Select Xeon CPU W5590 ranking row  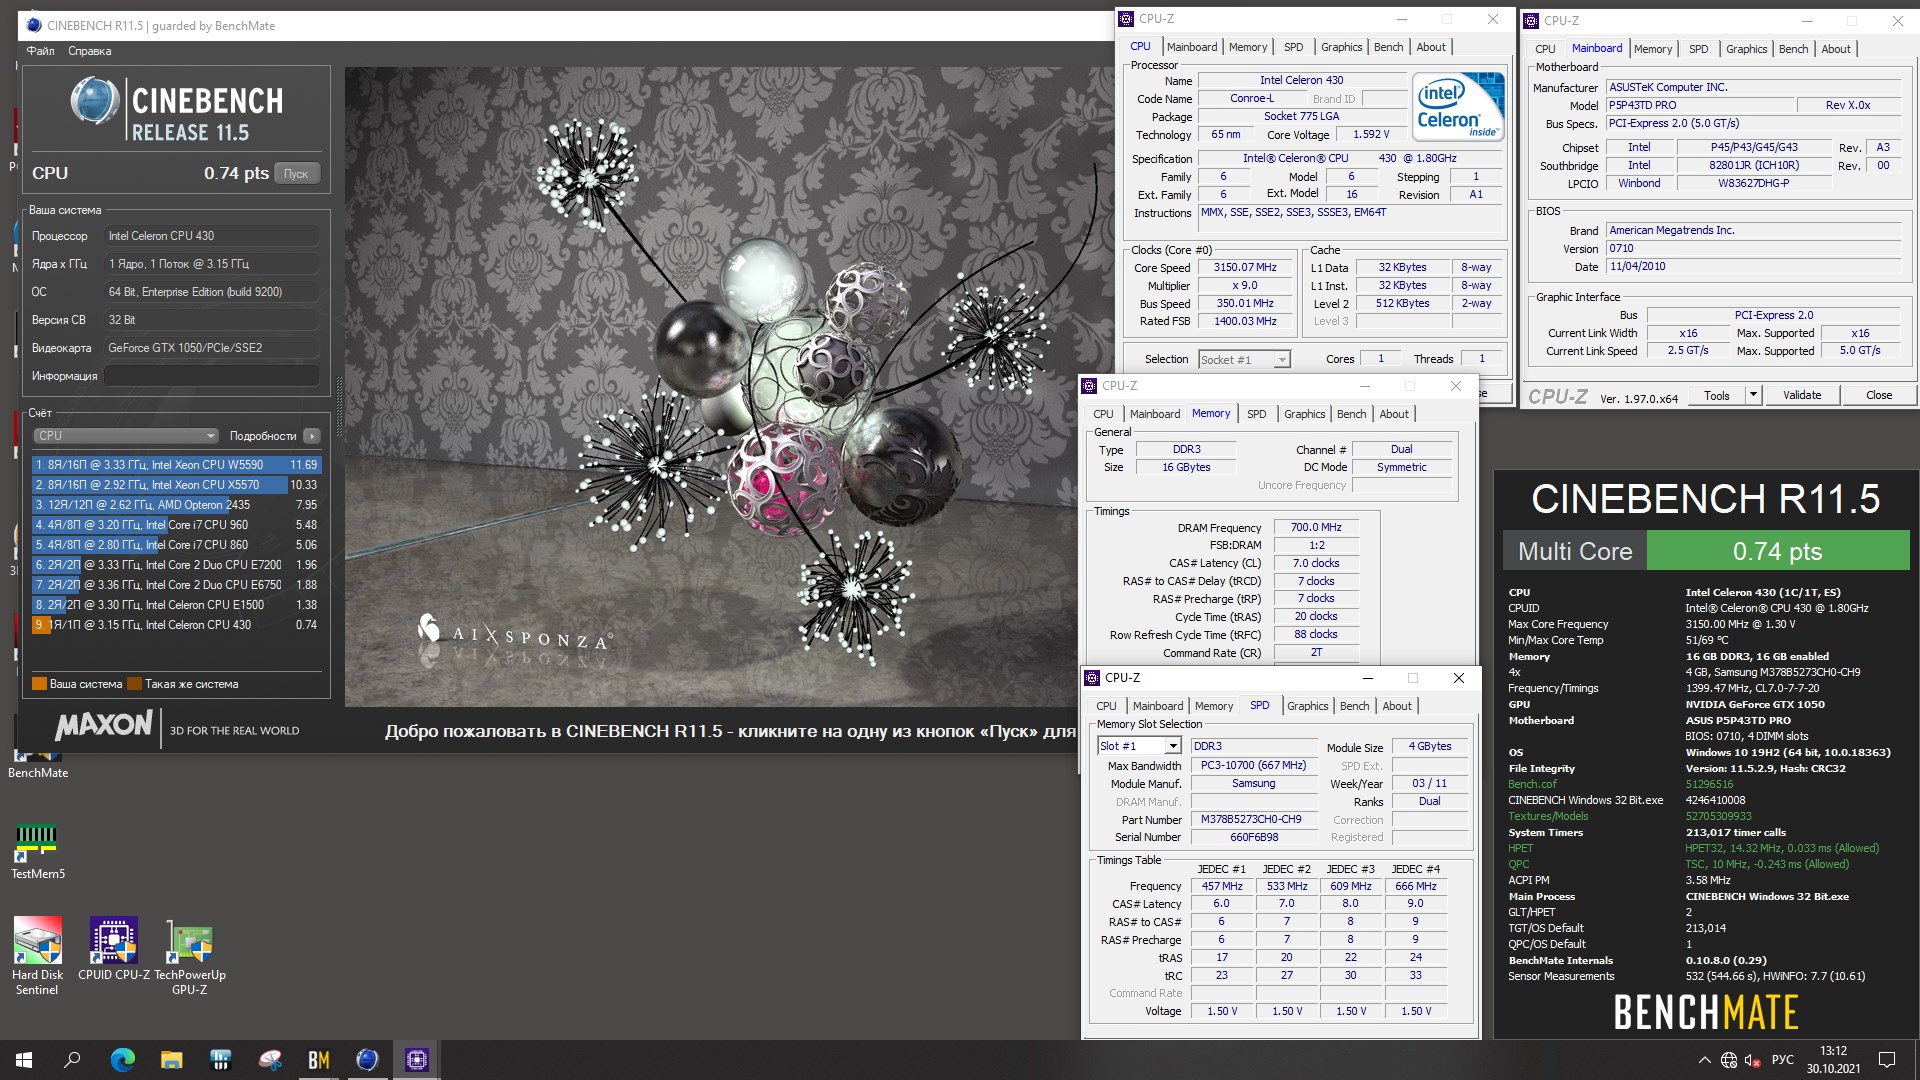point(176,465)
